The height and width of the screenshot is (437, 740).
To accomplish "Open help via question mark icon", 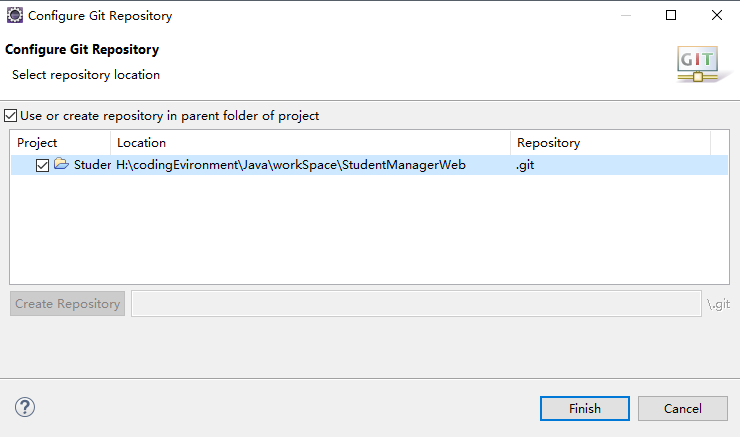I will click(x=25, y=407).
